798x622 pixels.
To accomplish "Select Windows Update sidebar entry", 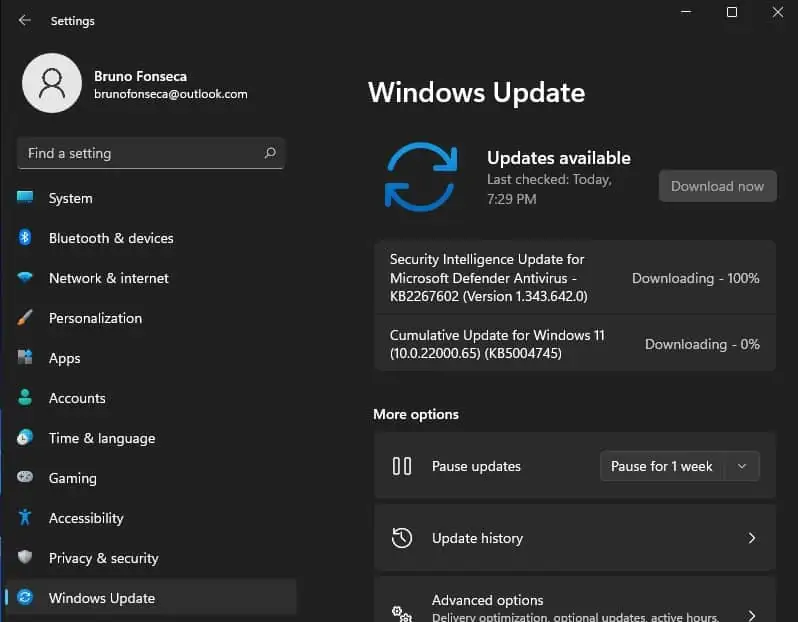I will coord(151,598).
